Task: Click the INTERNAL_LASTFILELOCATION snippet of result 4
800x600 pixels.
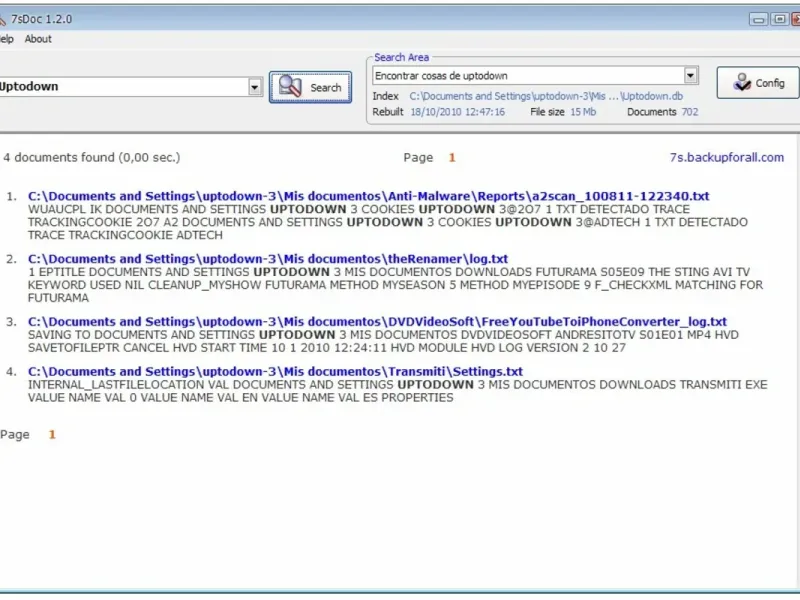Action: pyautogui.click(x=397, y=391)
